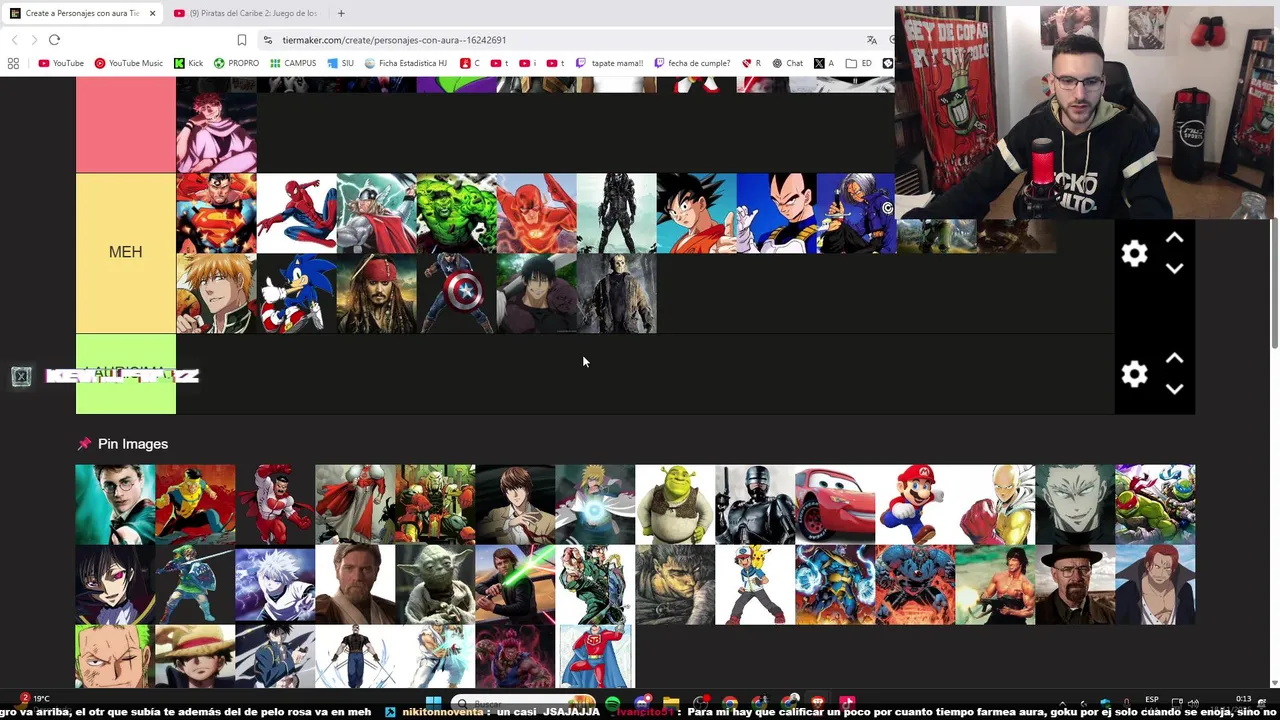Click the Pin Images heading
This screenshot has width=1280, height=720.
click(x=133, y=444)
